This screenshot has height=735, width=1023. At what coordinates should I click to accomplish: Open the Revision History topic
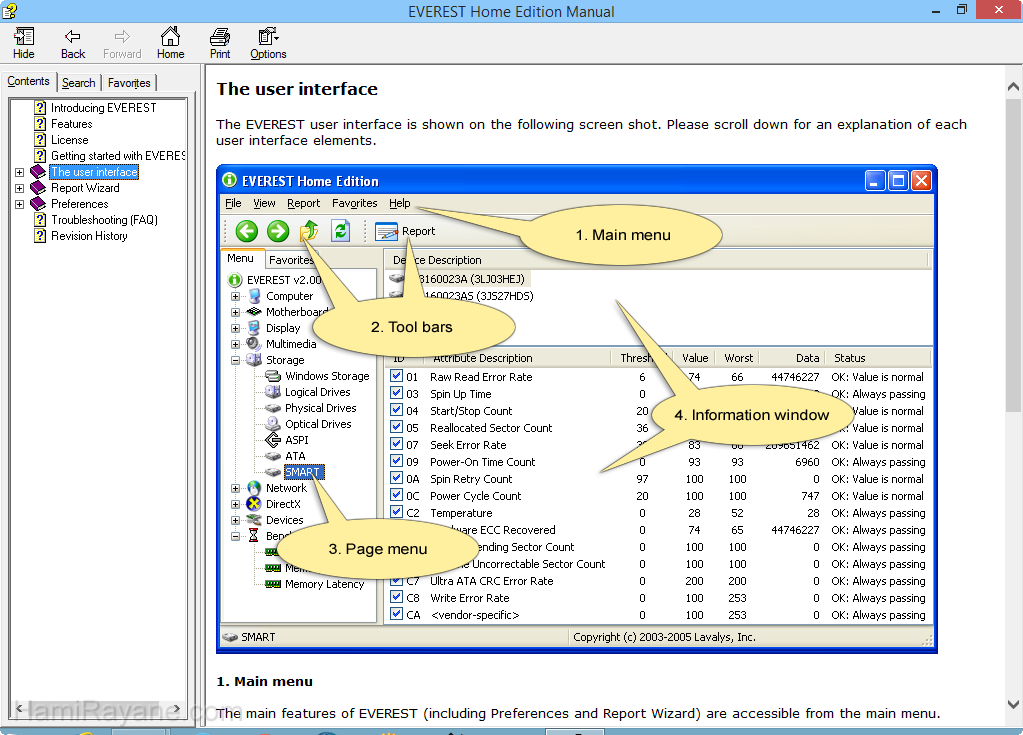(x=89, y=236)
